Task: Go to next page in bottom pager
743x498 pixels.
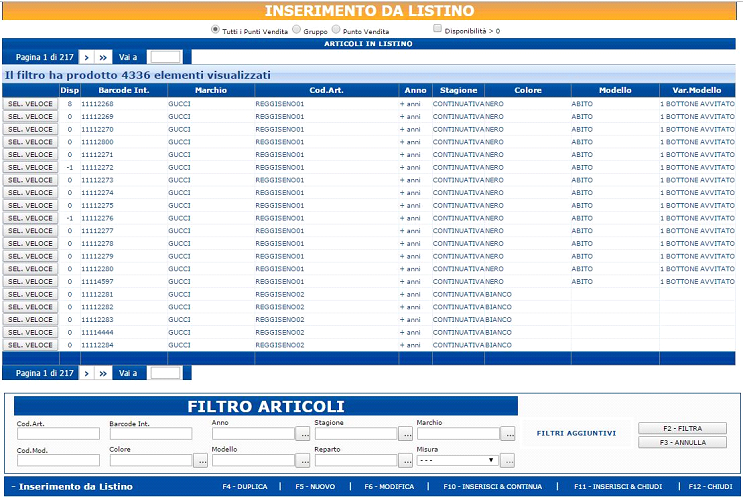Action: [86, 373]
